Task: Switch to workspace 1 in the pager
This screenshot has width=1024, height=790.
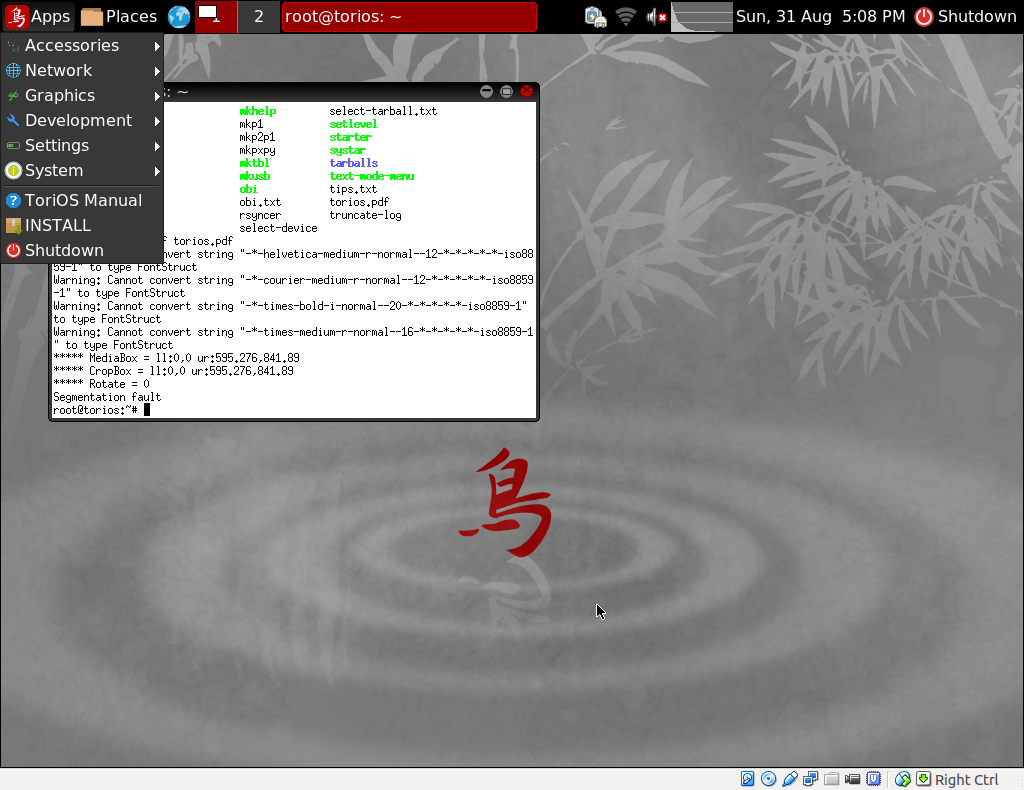Action: tap(216, 16)
